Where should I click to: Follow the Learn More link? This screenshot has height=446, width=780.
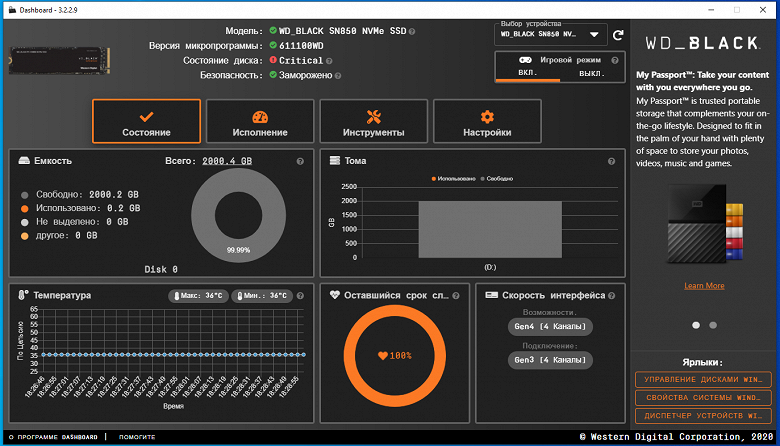(x=704, y=285)
